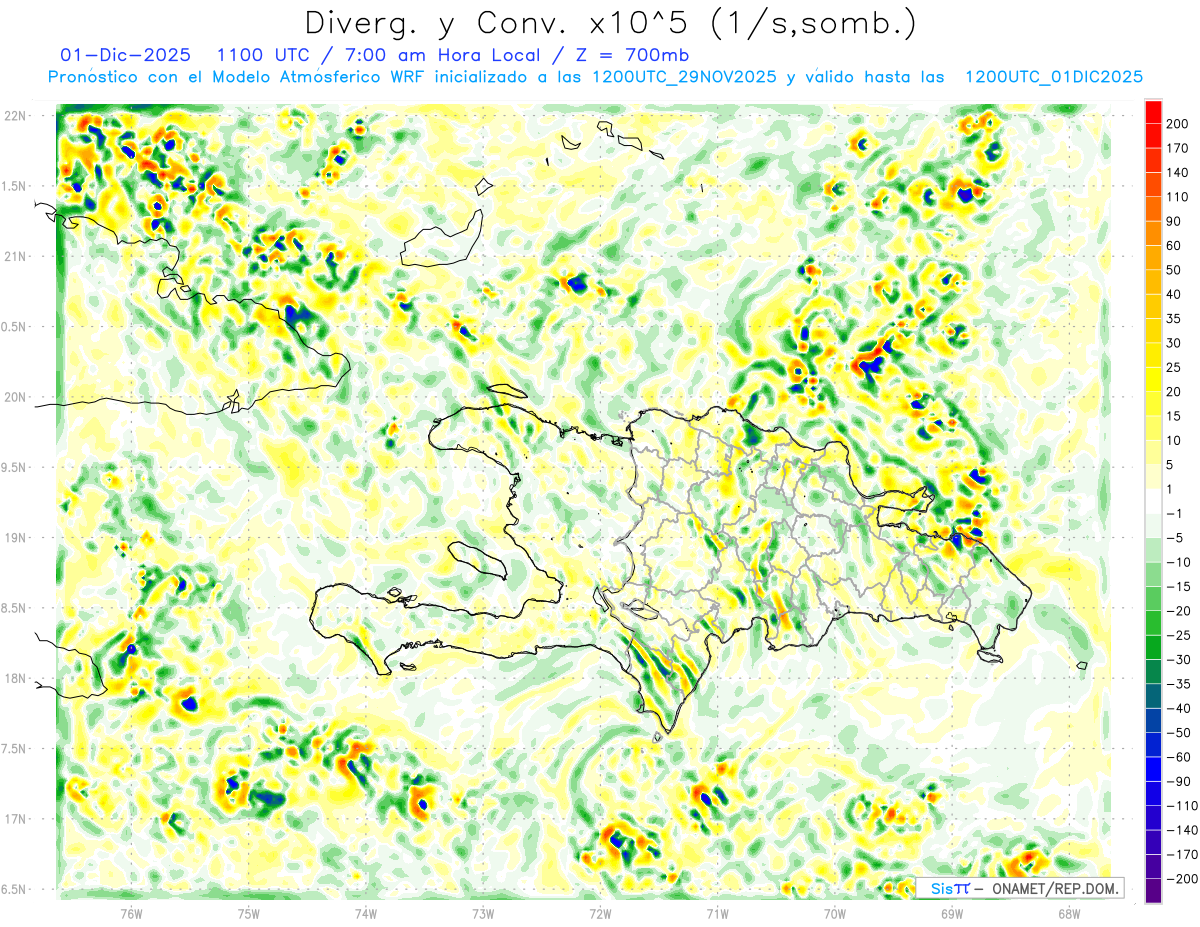Click the '69W' longitude label
Image resolution: width=1200 pixels, height=927 pixels.
[951, 913]
